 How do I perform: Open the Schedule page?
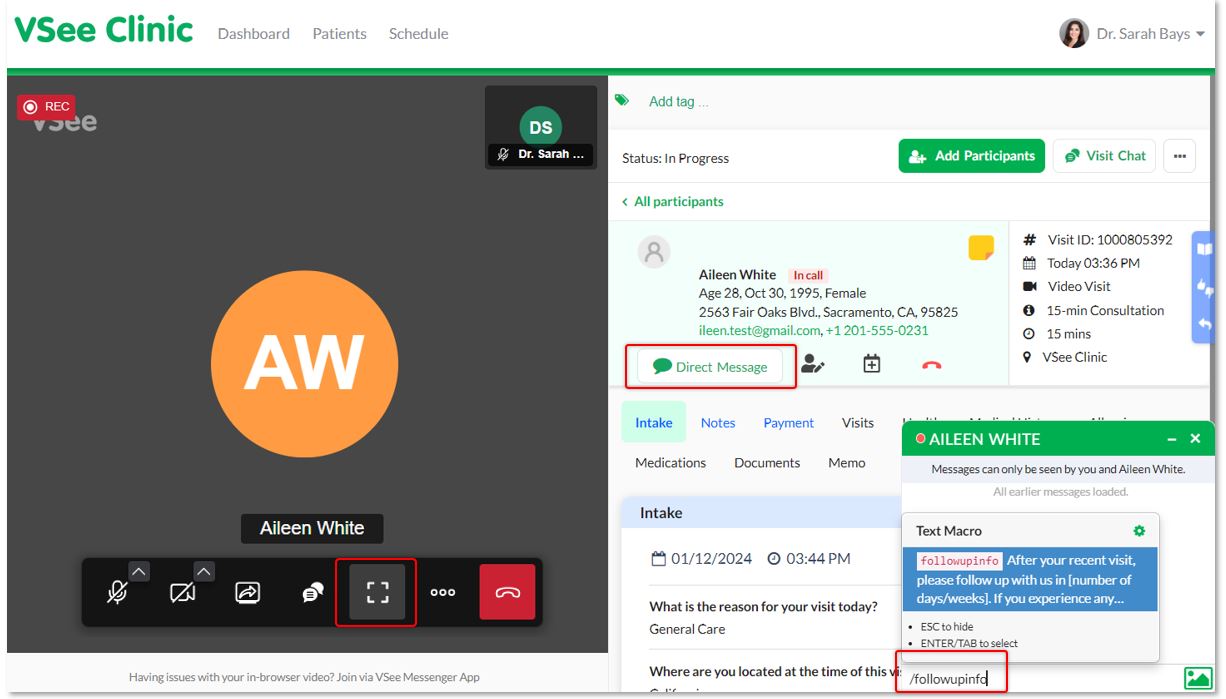(418, 33)
